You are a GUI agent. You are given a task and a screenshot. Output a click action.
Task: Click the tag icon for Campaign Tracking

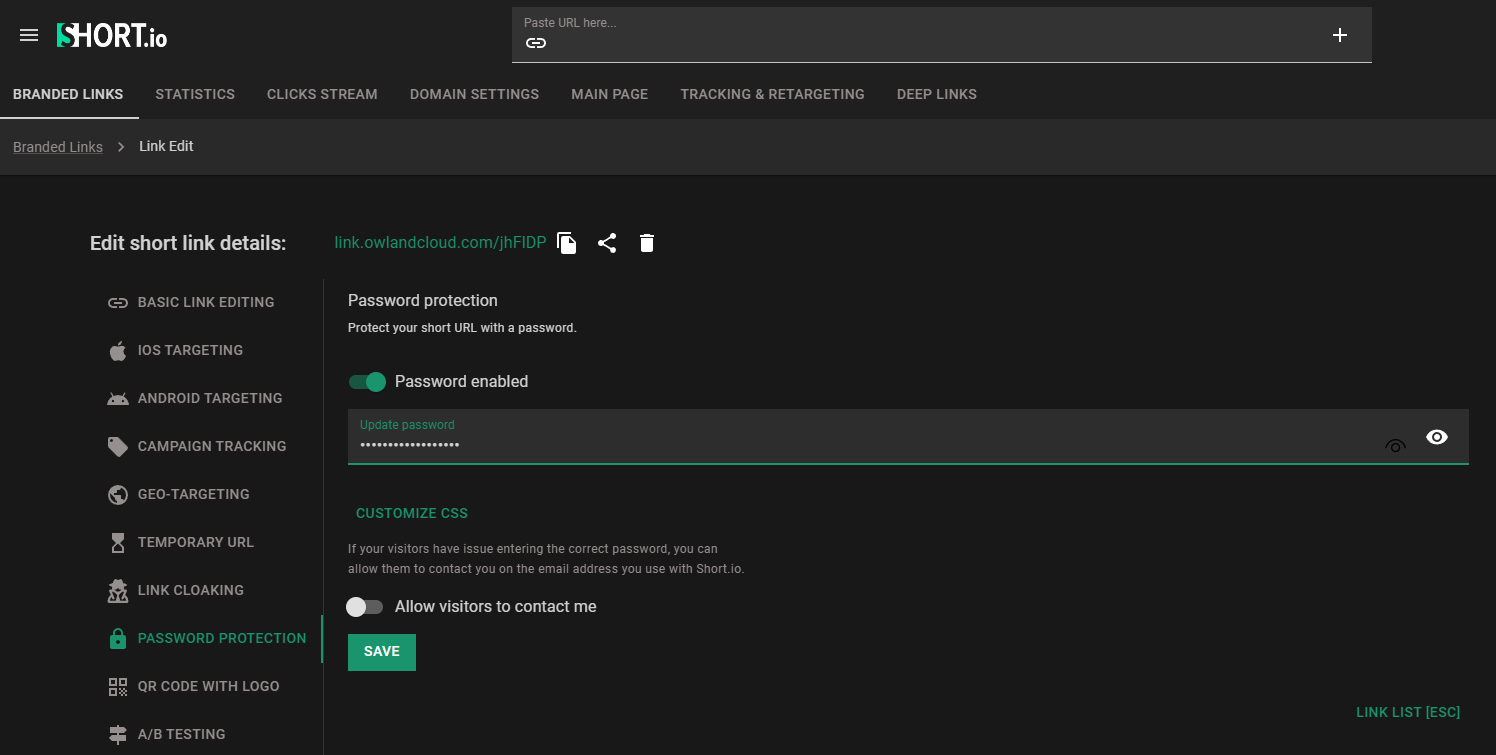click(x=118, y=446)
